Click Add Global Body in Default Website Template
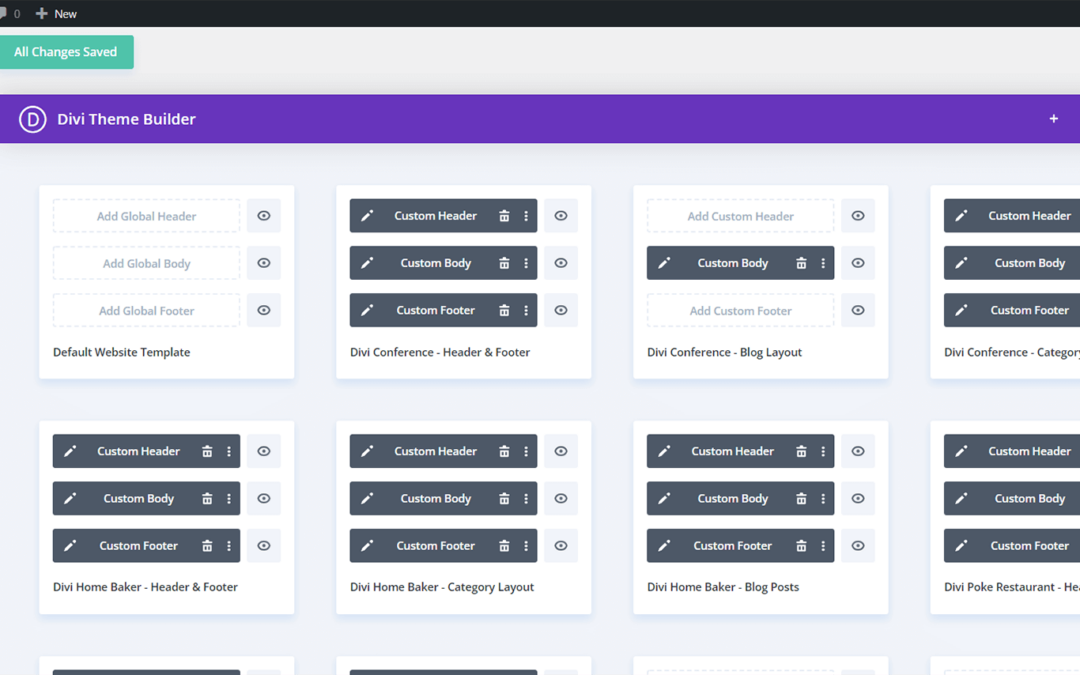Screen dimensions: 1080x675 pyautogui.click(x=146, y=264)
